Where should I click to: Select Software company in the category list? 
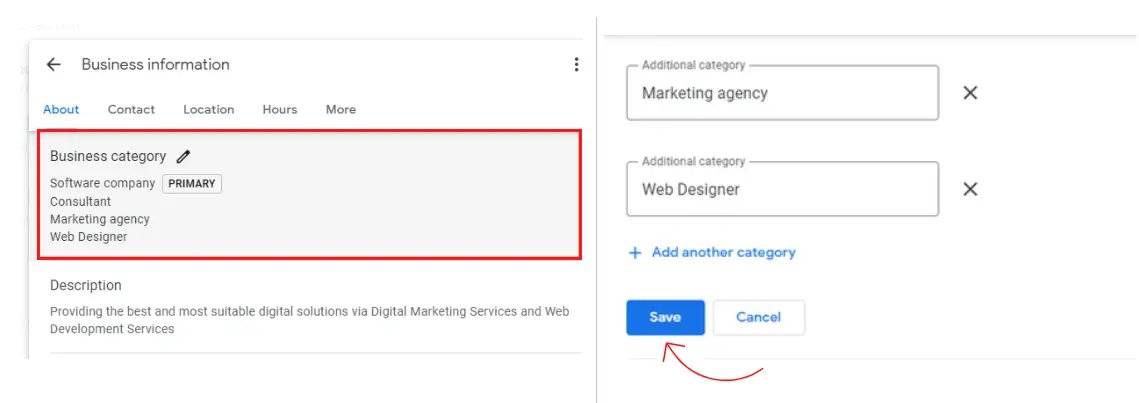(x=103, y=183)
